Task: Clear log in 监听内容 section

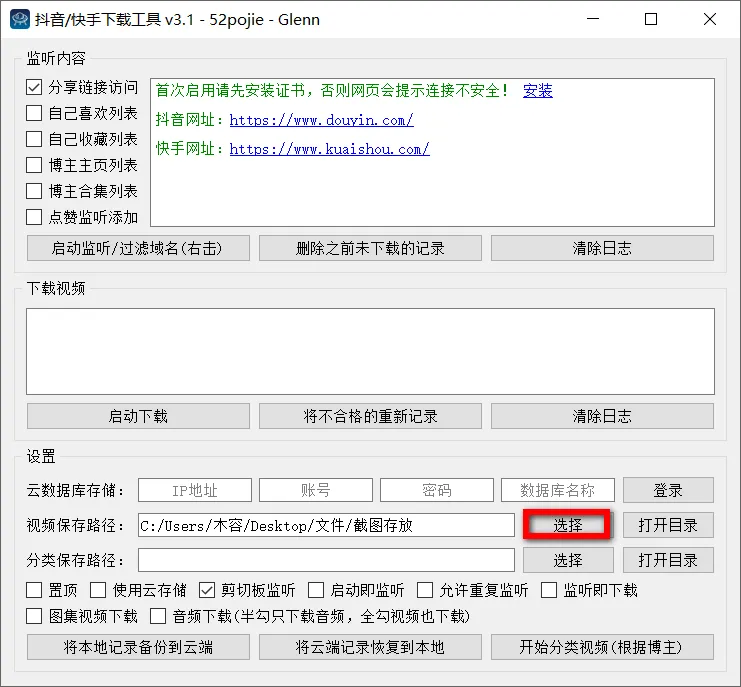Action: coord(603,248)
